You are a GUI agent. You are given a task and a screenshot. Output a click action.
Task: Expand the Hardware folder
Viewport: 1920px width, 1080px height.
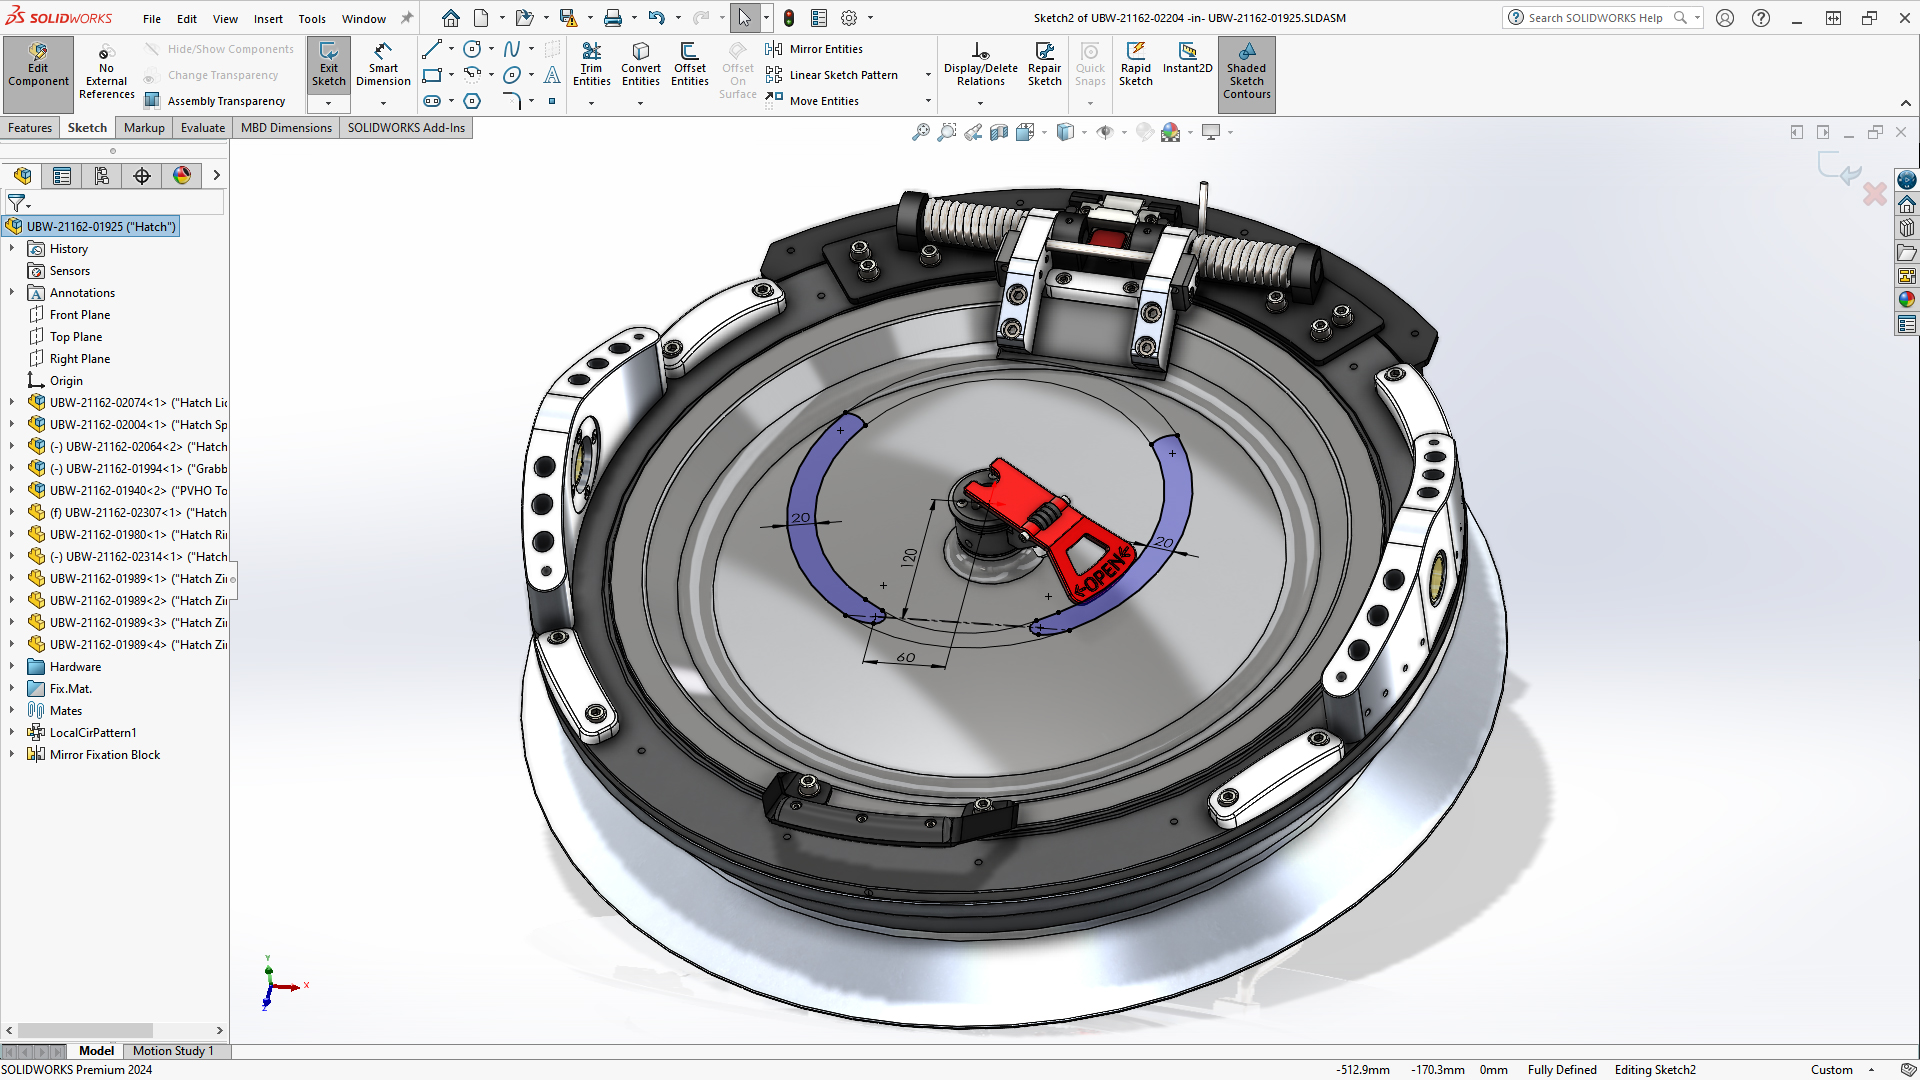pyautogui.click(x=12, y=666)
